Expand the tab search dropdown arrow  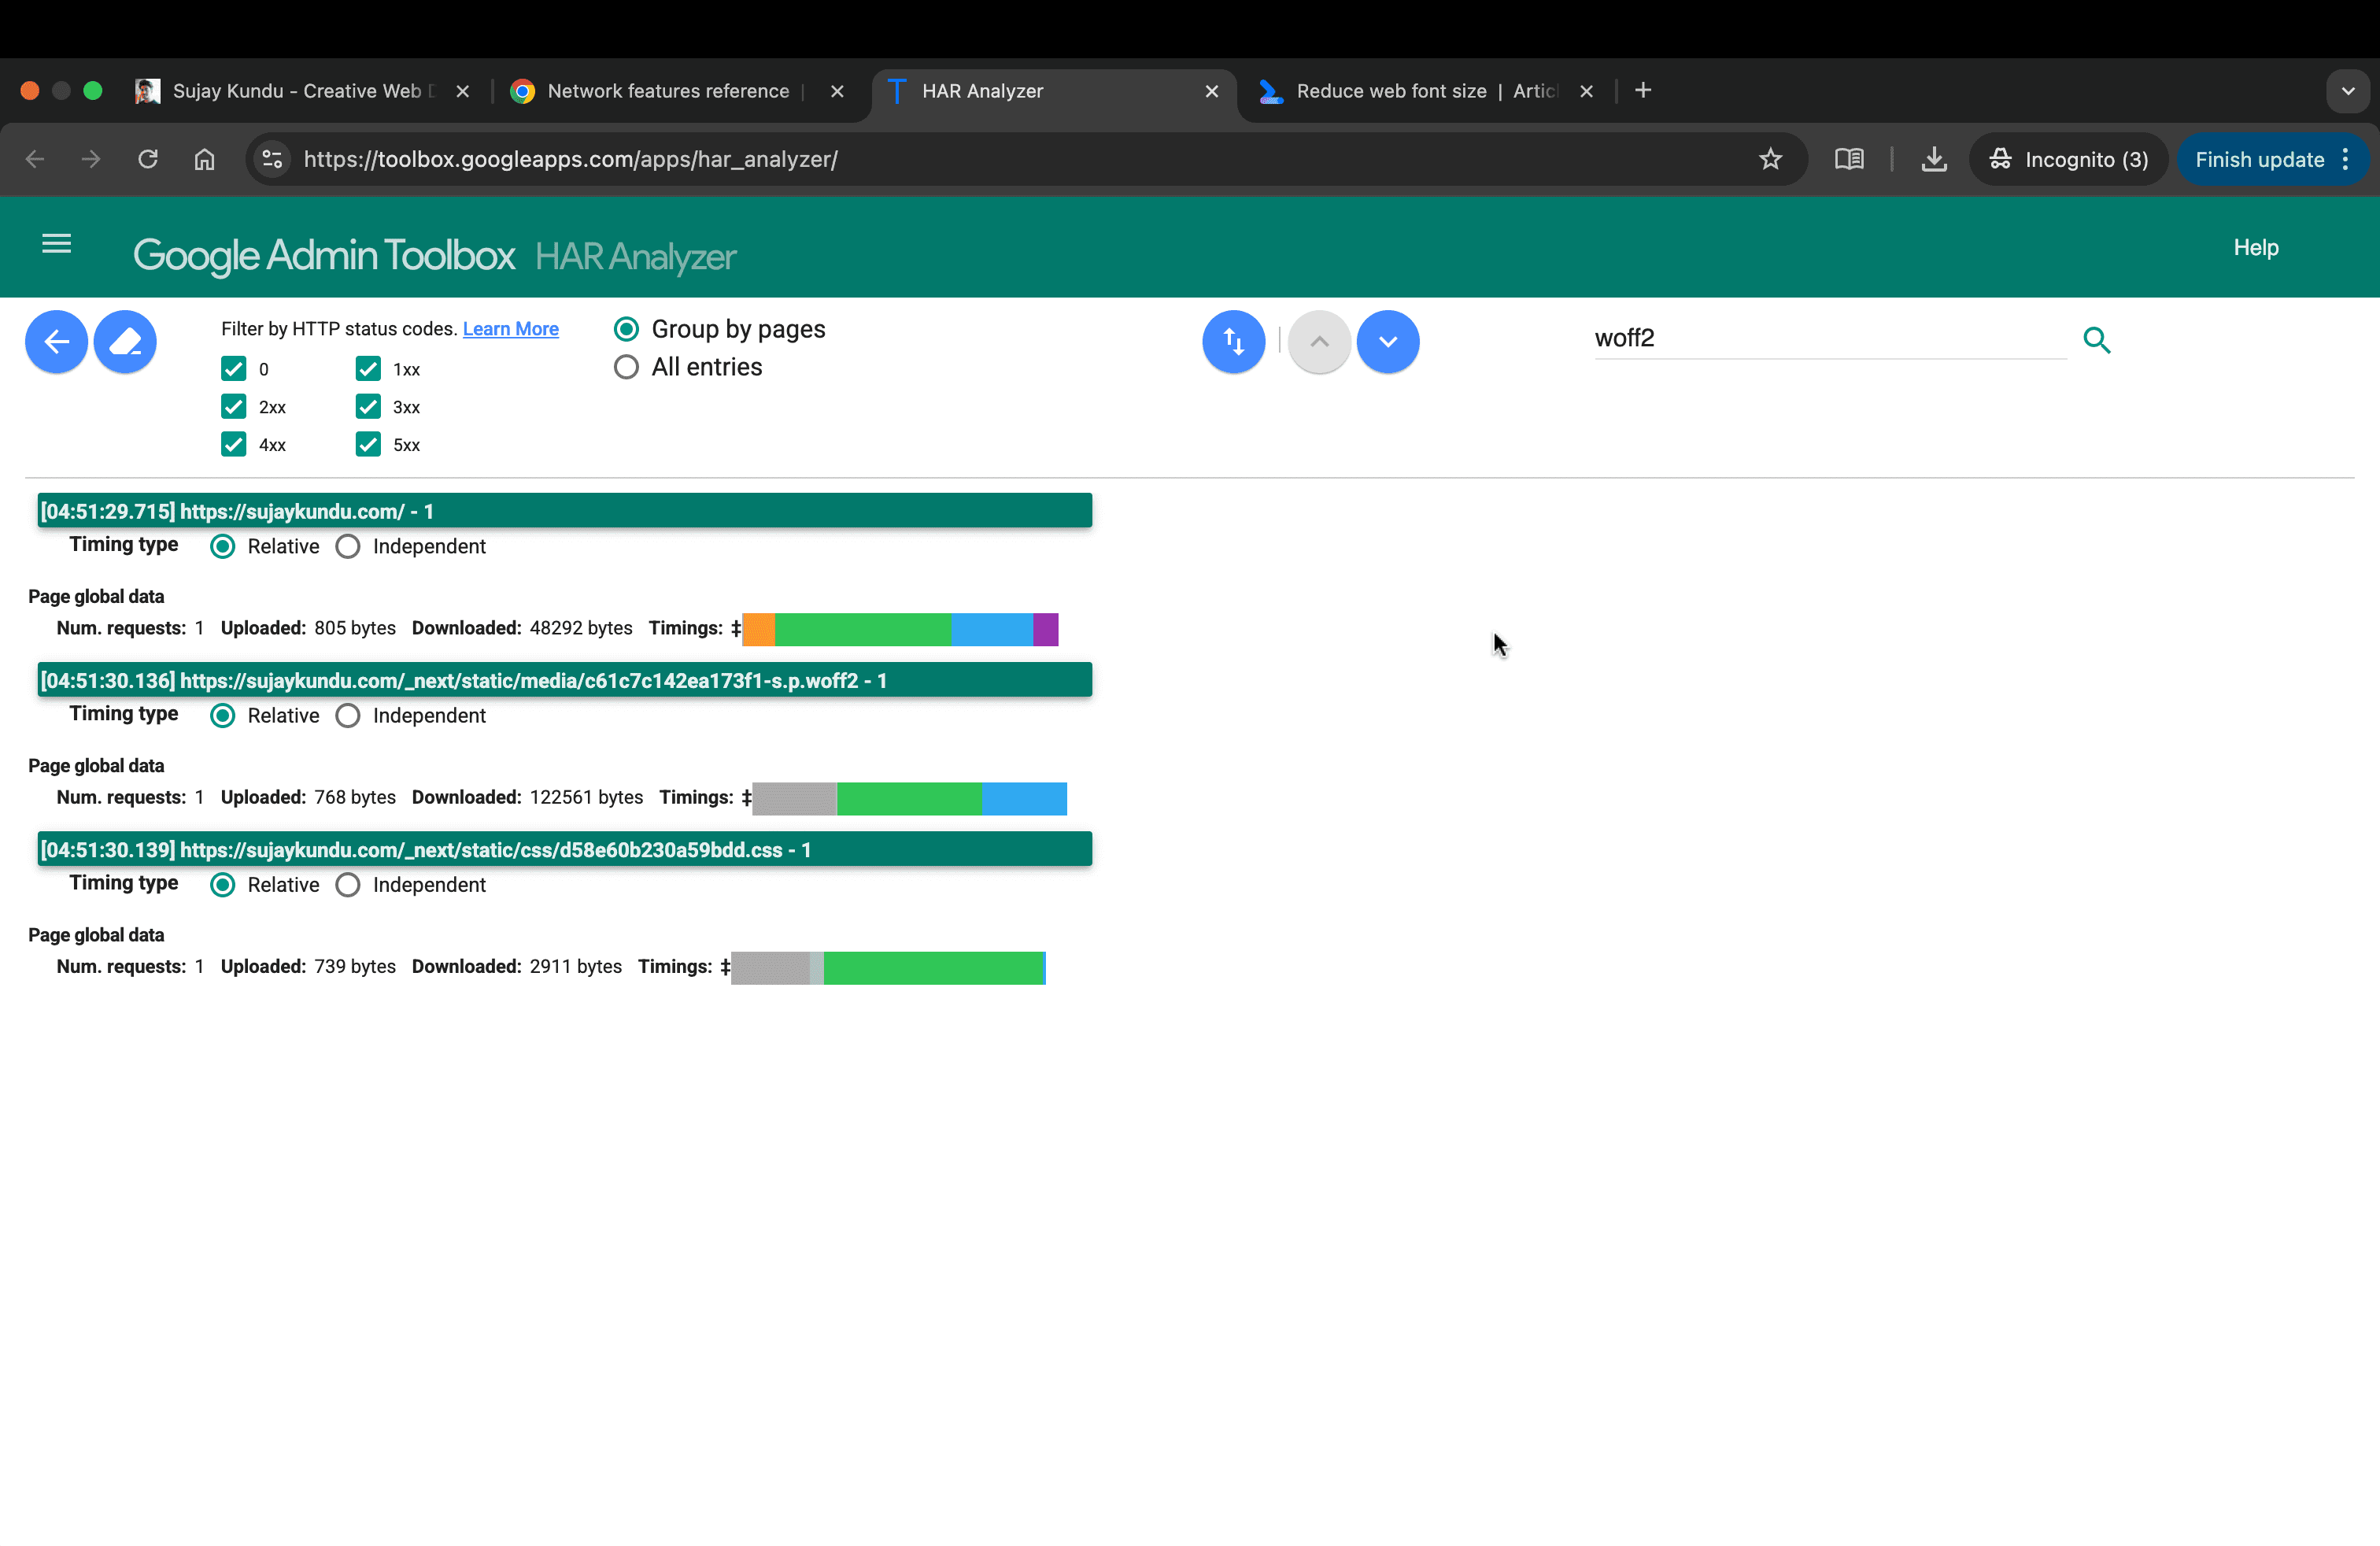tap(2347, 91)
